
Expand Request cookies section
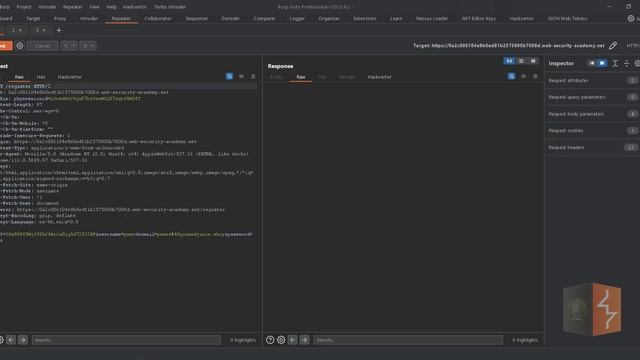pos(592,131)
